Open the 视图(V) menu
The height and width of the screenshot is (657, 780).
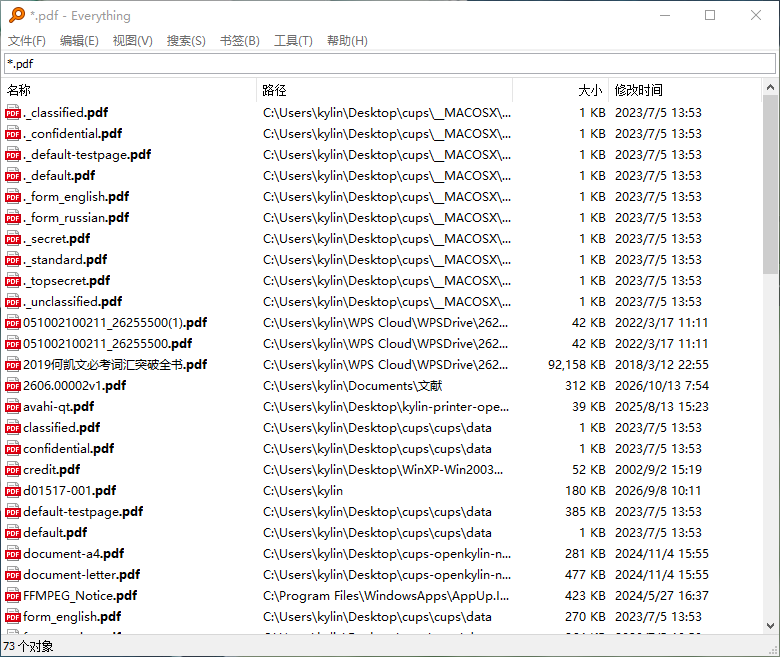point(132,41)
